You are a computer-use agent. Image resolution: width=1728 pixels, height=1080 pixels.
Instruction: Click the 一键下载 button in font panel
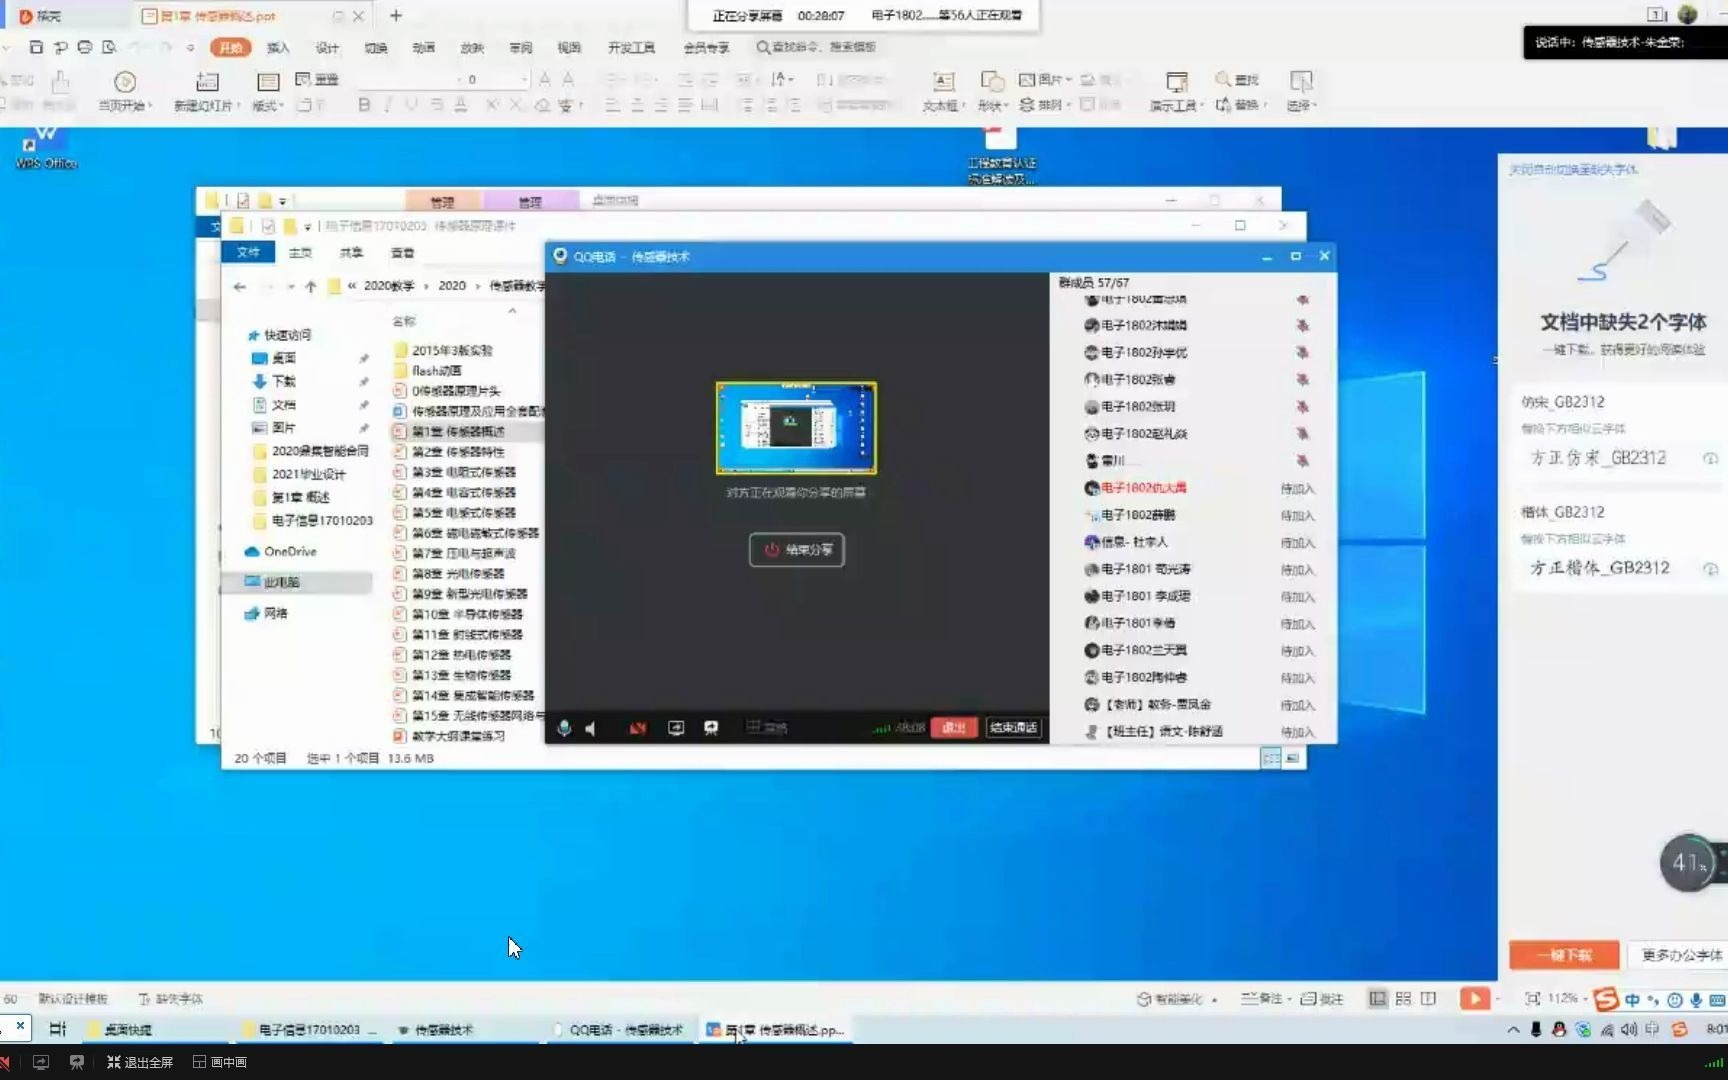click(1564, 955)
